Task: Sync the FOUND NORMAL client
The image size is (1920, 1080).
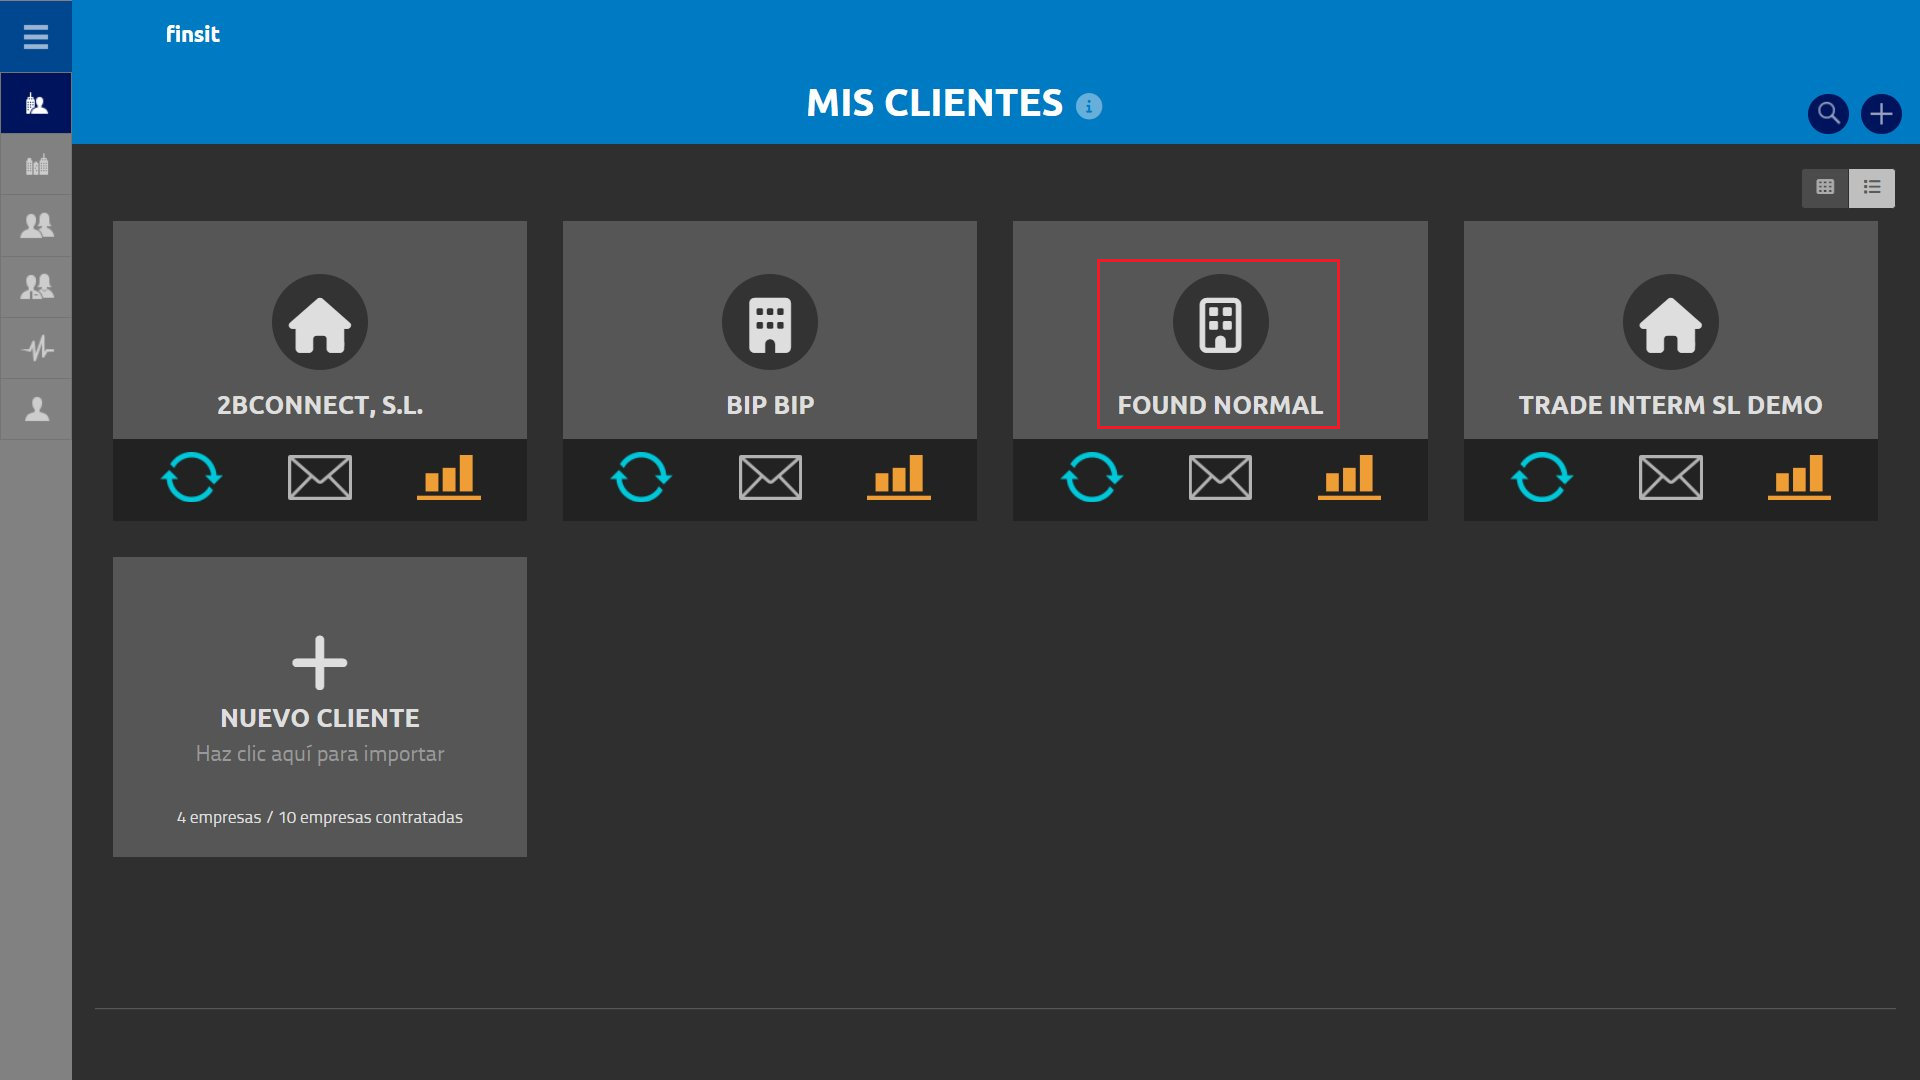Action: point(1091,477)
